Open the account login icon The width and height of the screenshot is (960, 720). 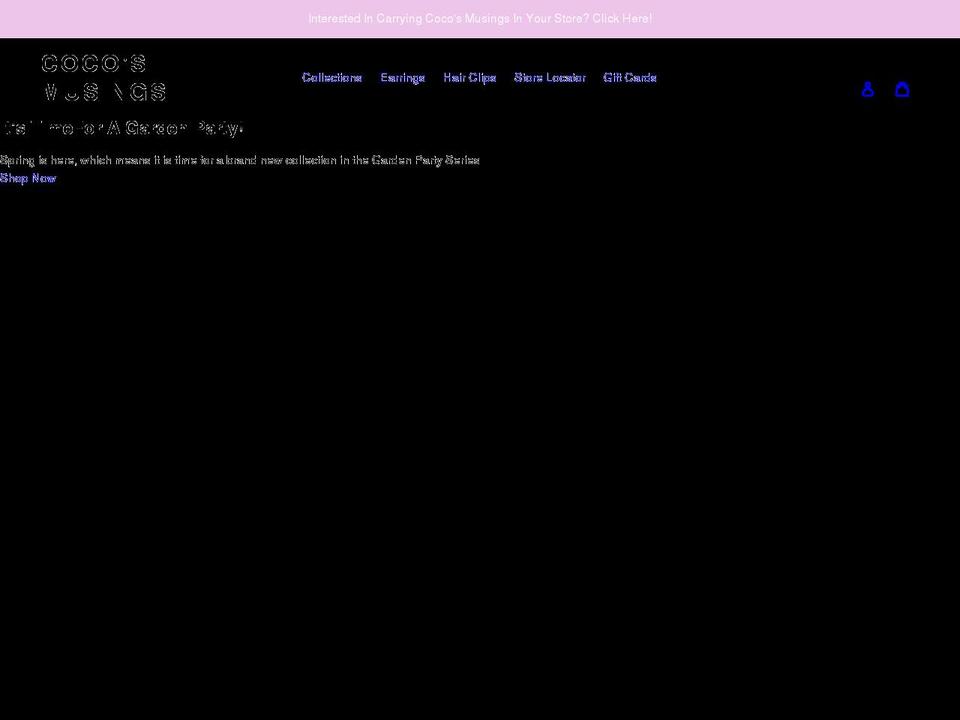[x=867, y=89]
